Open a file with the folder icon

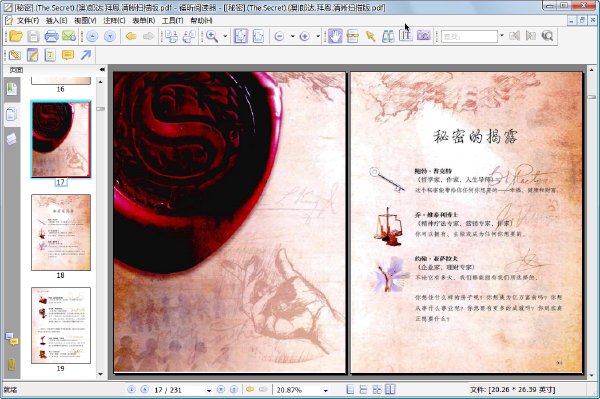16,36
